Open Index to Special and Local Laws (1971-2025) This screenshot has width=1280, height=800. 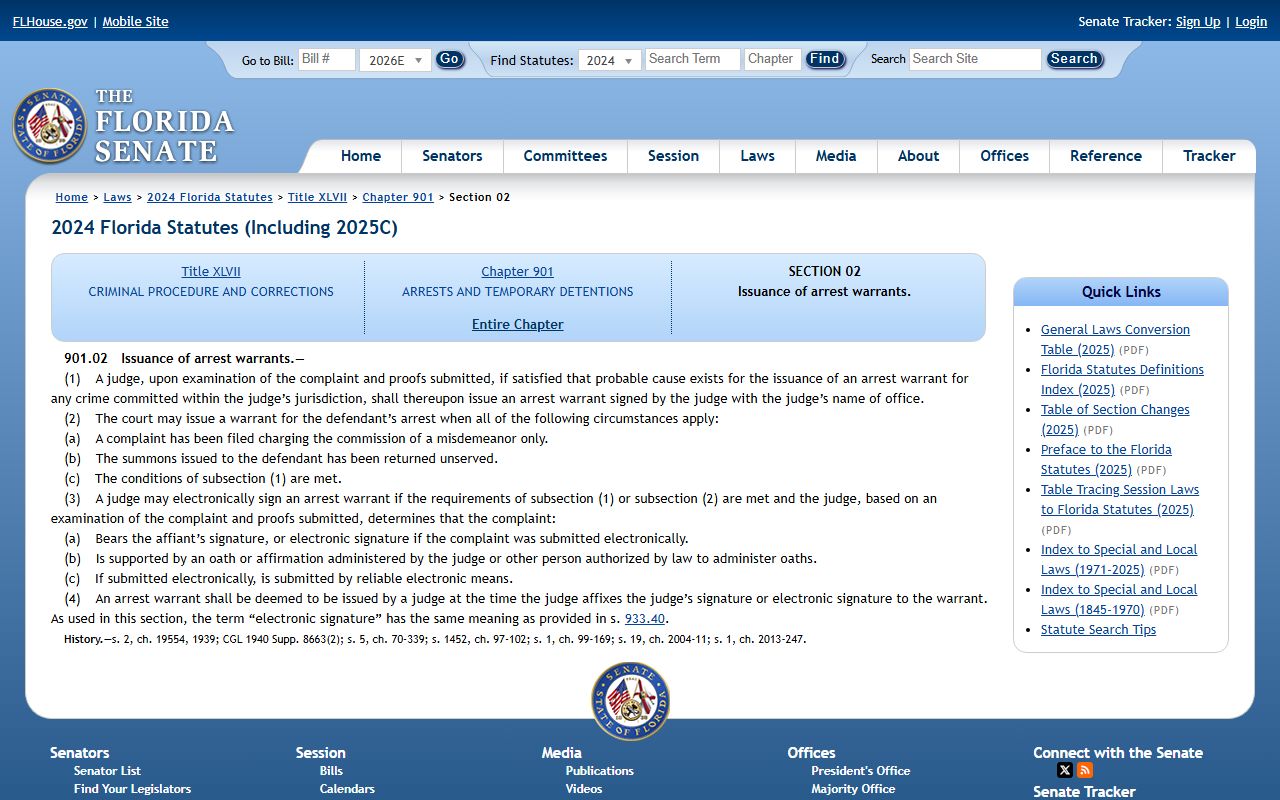[x=1119, y=559]
